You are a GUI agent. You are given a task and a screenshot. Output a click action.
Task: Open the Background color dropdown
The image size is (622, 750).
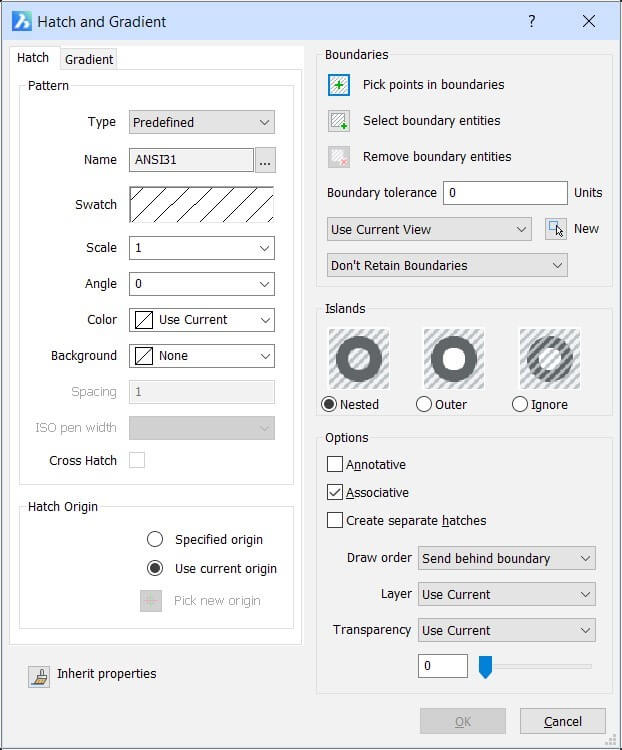[x=202, y=356]
